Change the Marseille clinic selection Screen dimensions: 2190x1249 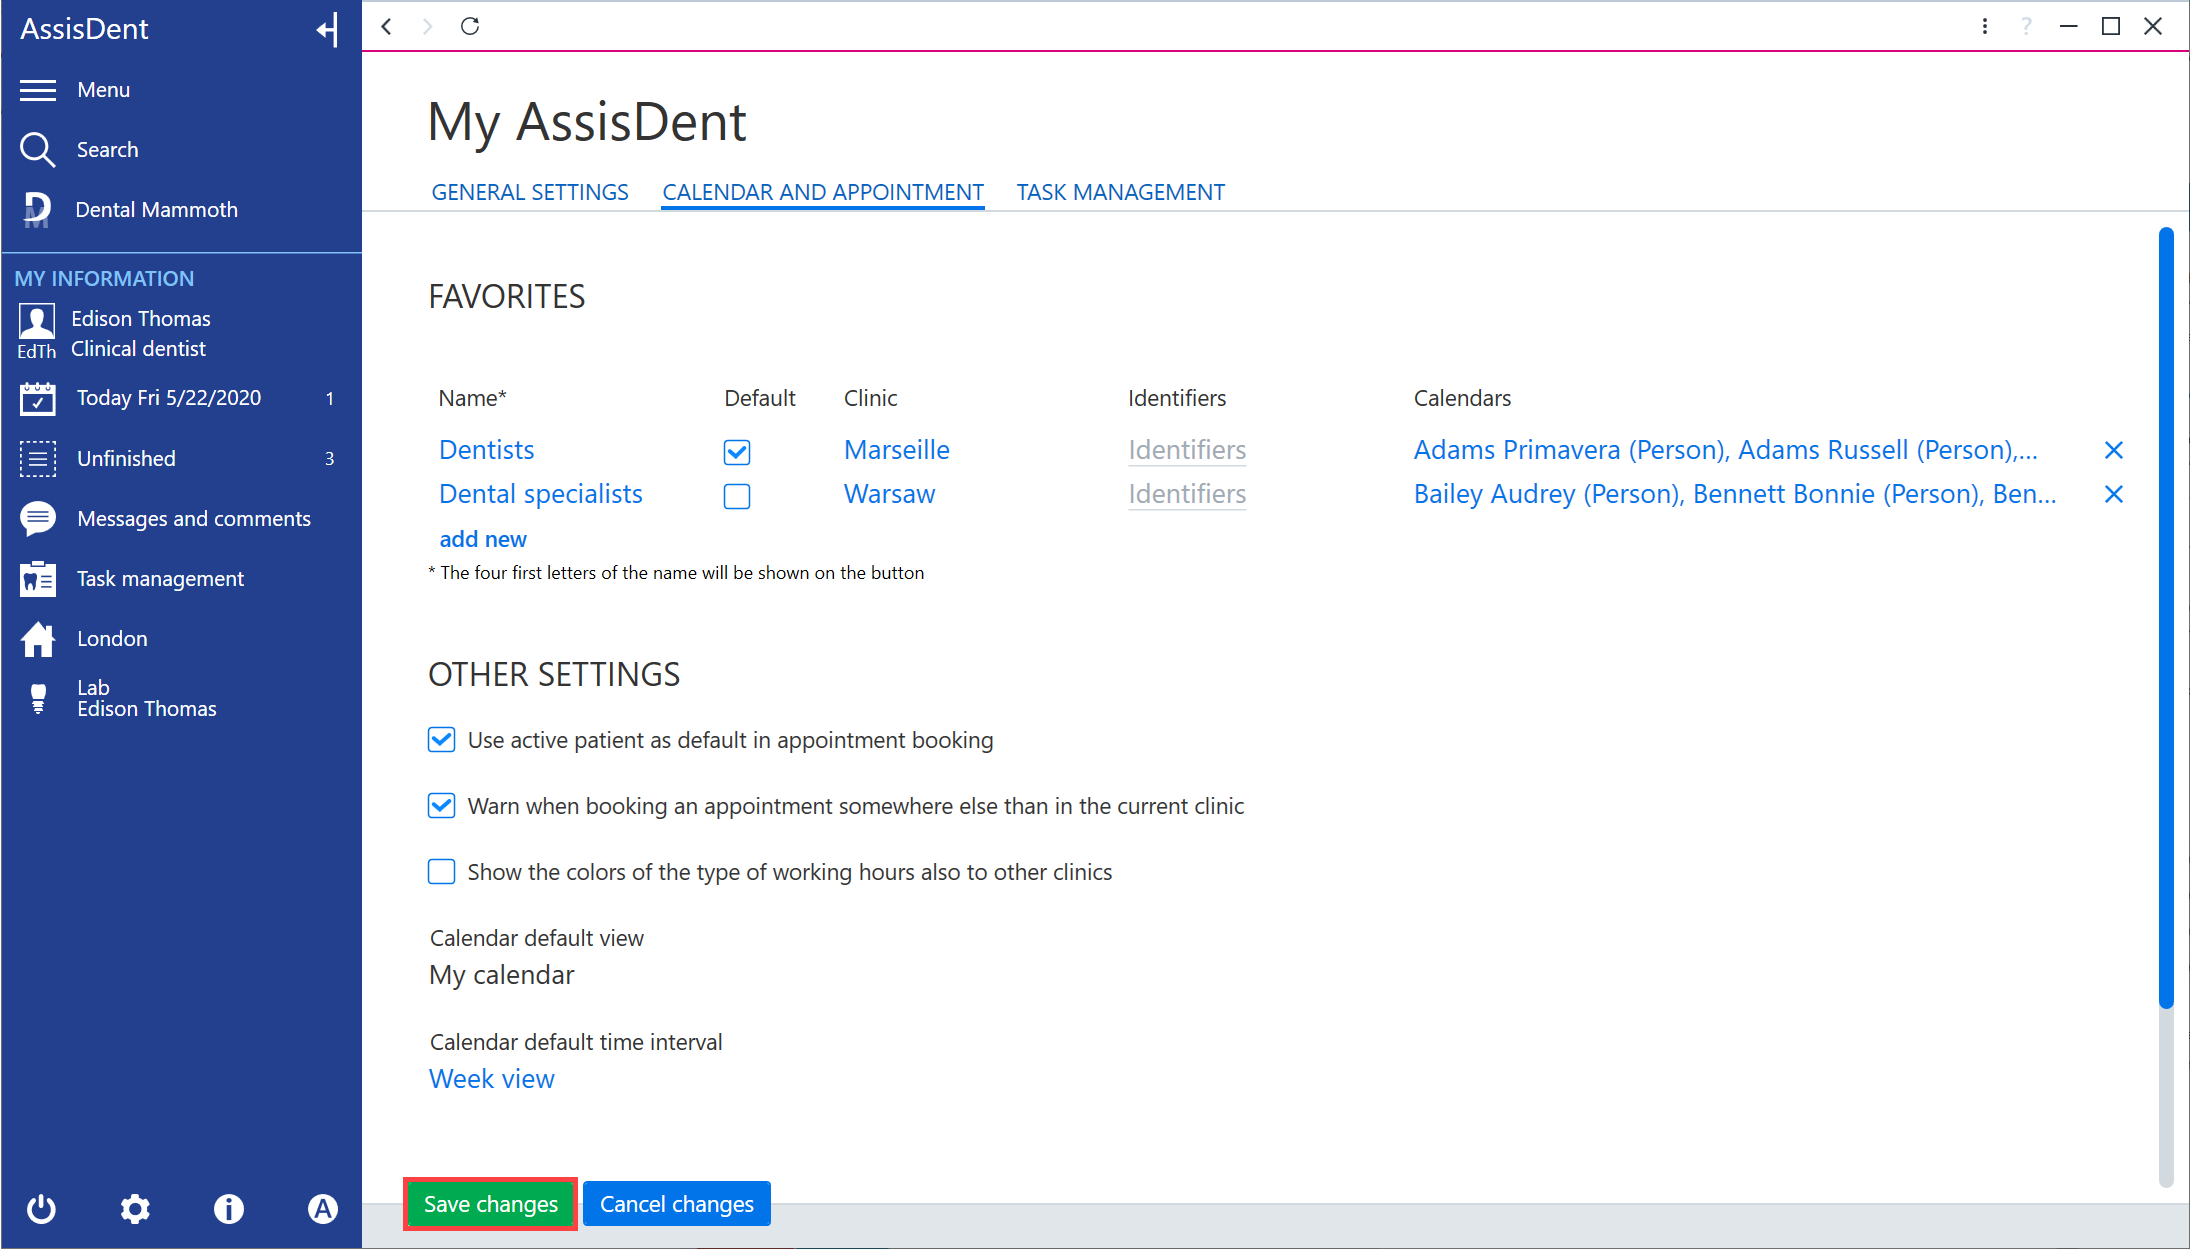[x=897, y=450]
